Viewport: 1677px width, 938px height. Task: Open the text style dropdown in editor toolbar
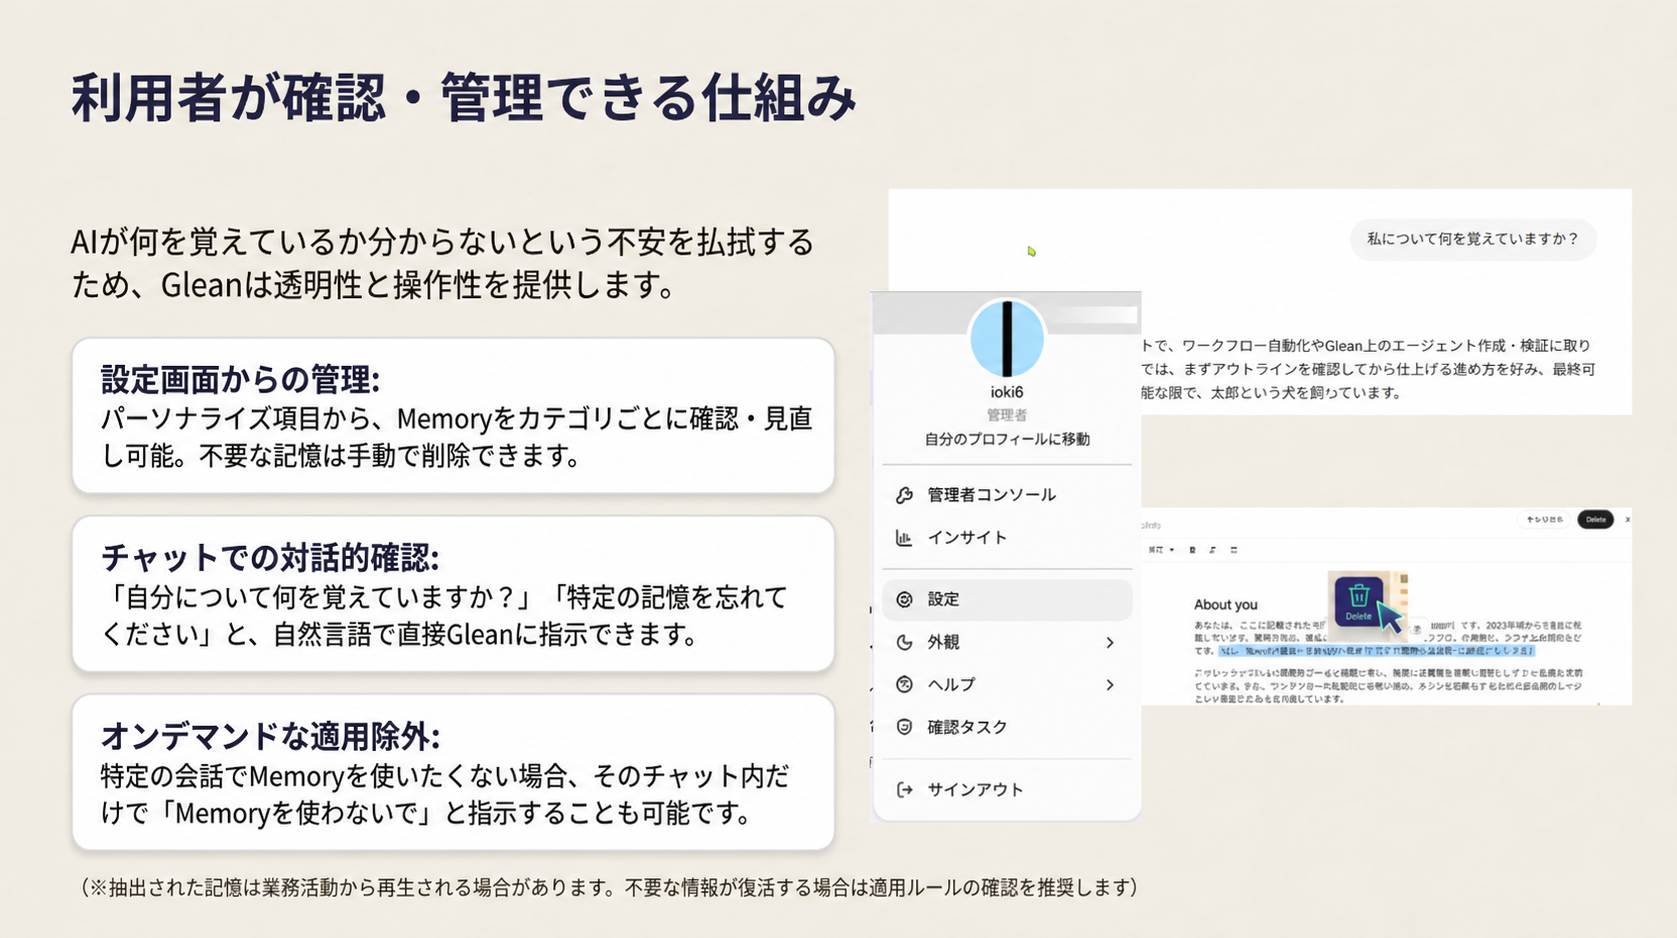tap(1161, 550)
